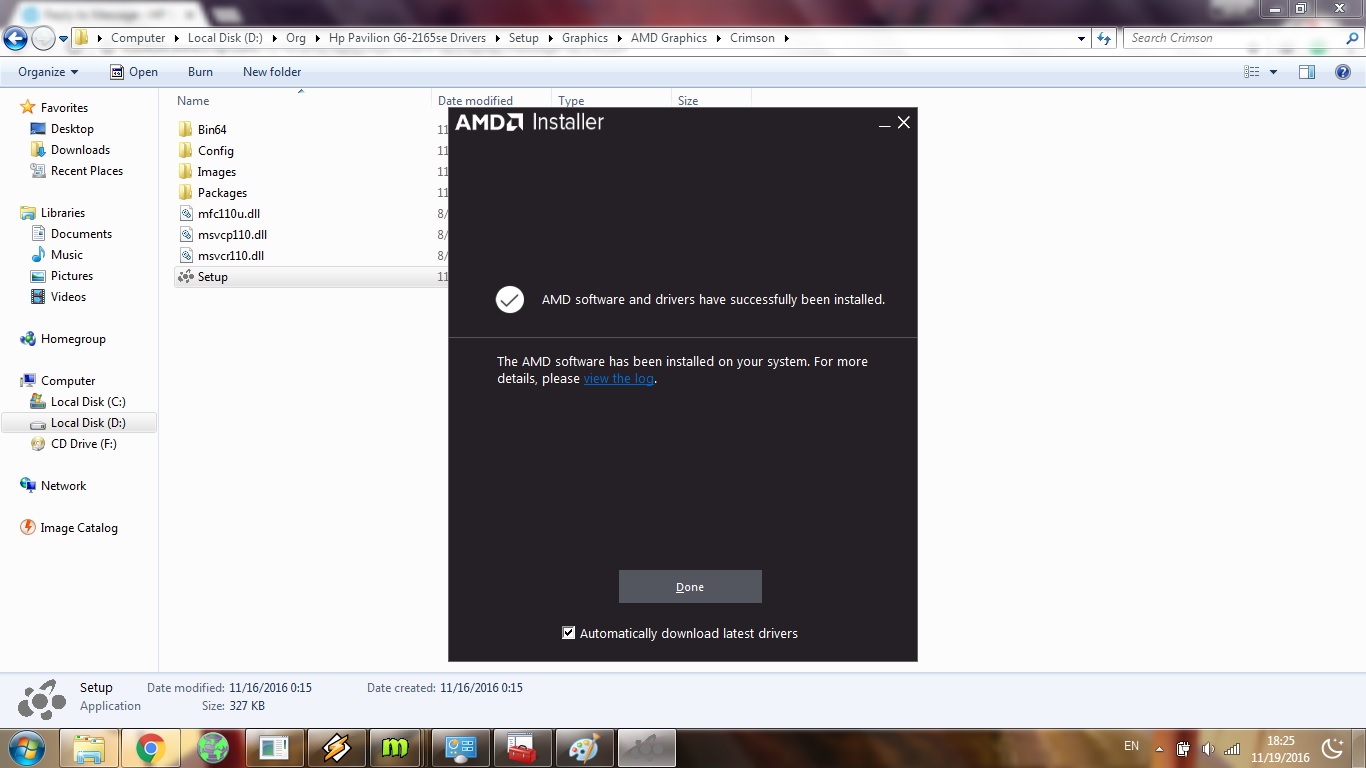1366x768 pixels.
Task: Open Documents library
Action: [81, 234]
